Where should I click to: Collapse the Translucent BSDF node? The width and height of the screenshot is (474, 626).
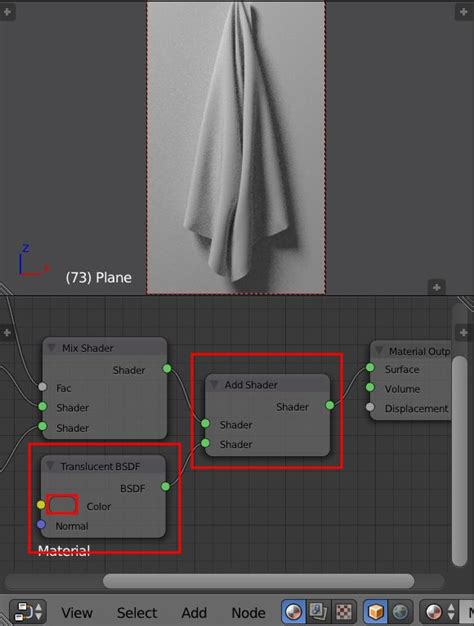[x=50, y=466]
